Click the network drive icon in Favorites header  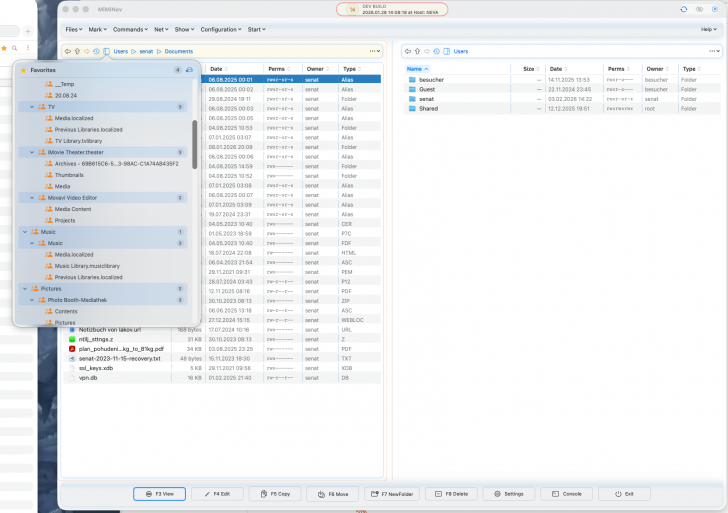[x=189, y=70]
